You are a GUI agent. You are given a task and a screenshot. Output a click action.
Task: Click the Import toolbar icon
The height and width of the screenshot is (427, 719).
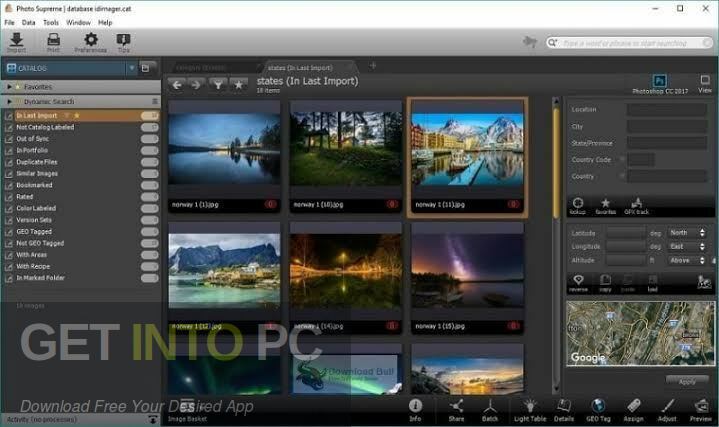(x=17, y=42)
